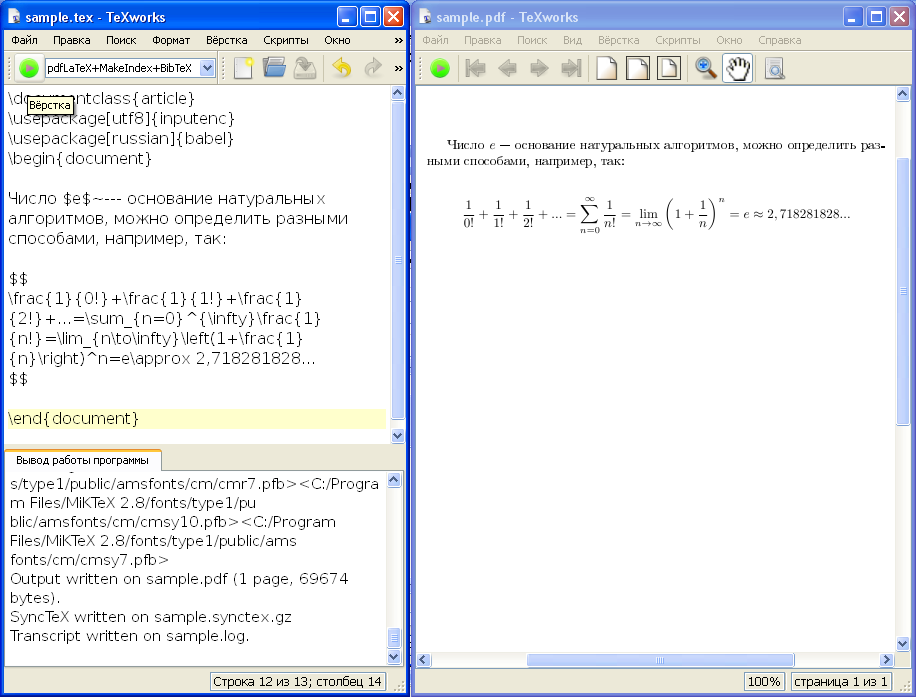Click the green typeset button in the PDF window
The image size is (916, 697).
click(441, 68)
